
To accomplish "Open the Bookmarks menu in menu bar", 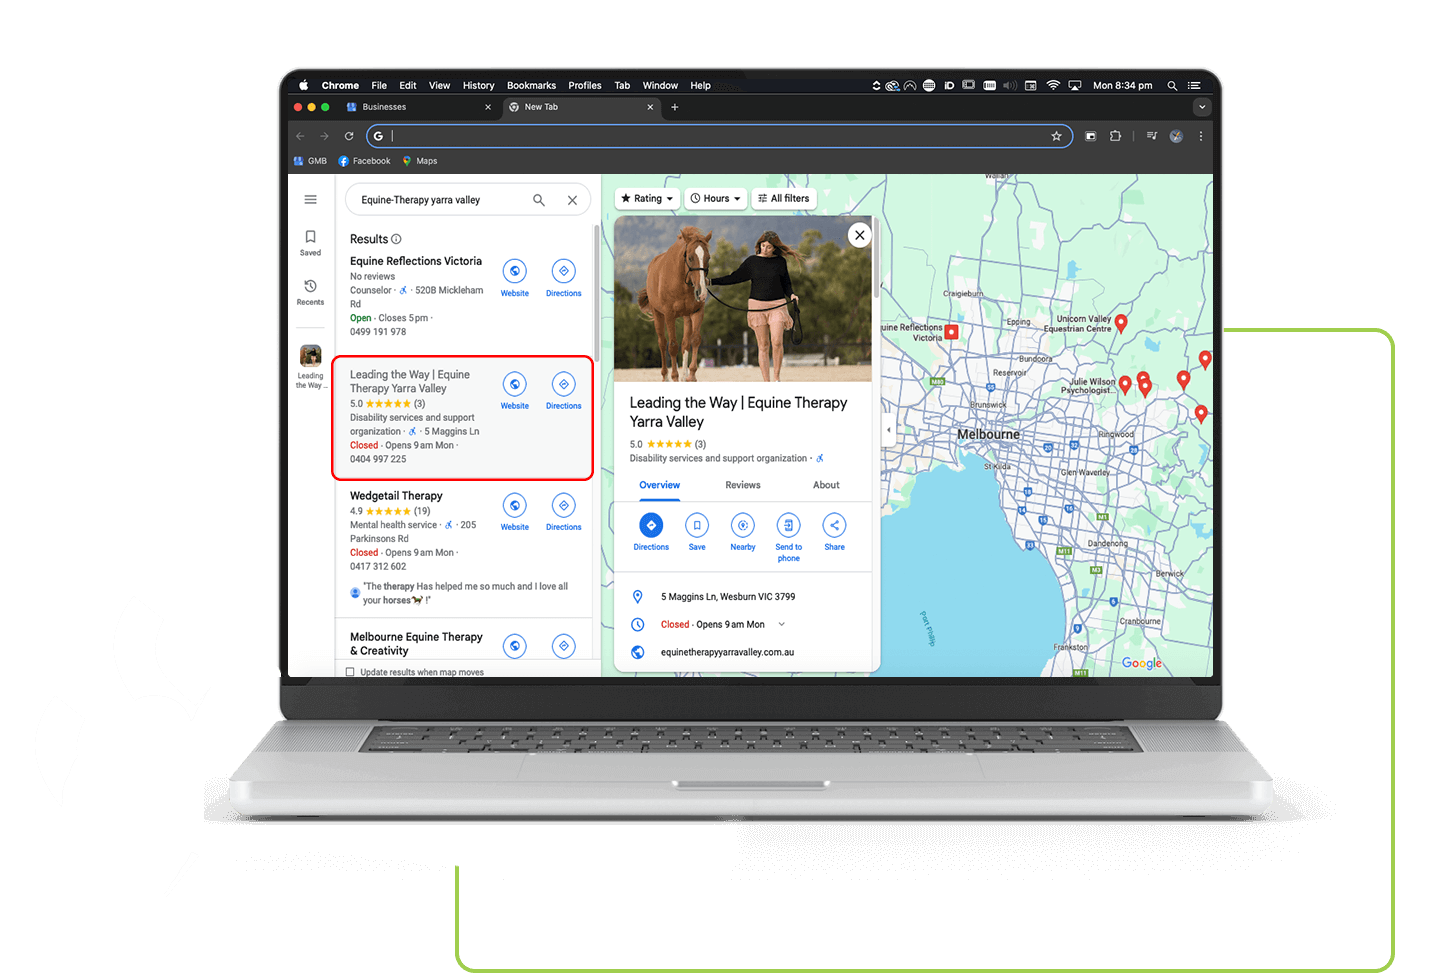I will [531, 86].
